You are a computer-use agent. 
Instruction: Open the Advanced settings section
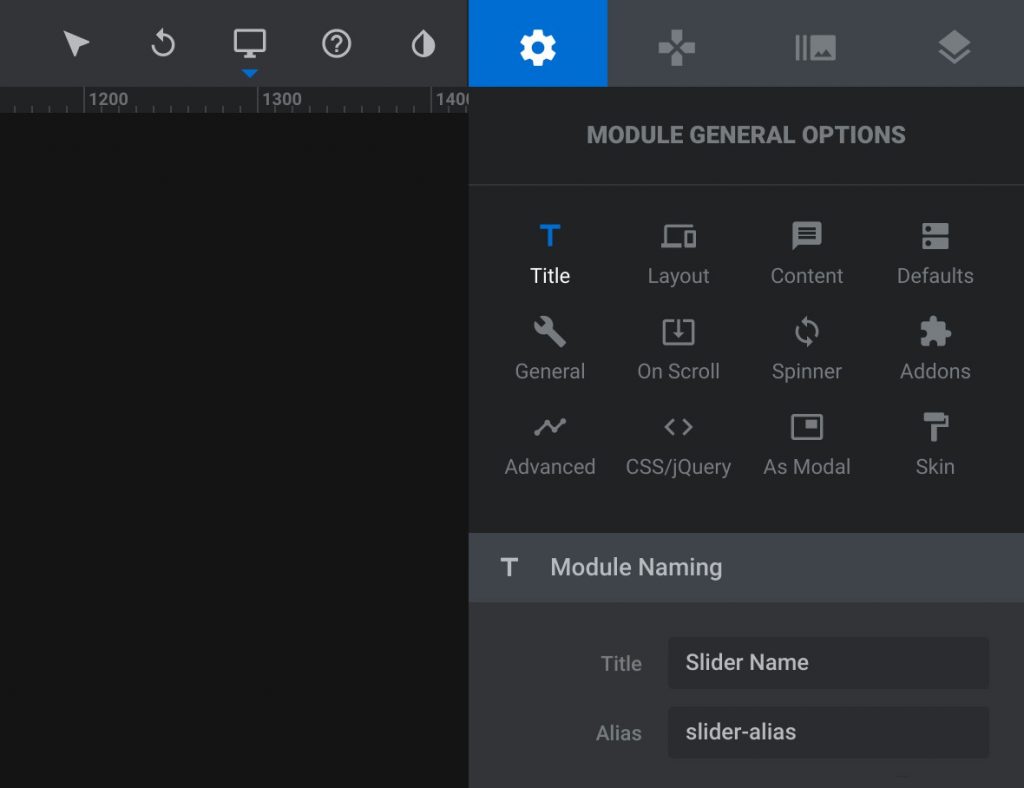click(x=549, y=444)
